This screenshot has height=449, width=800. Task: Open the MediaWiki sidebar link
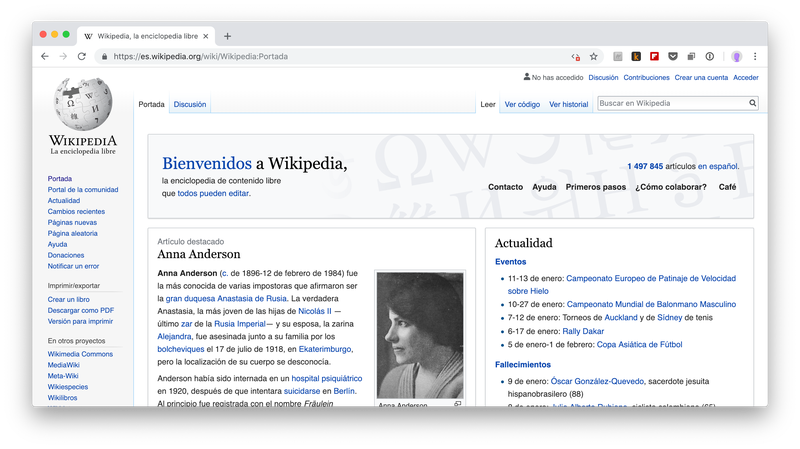(63, 365)
